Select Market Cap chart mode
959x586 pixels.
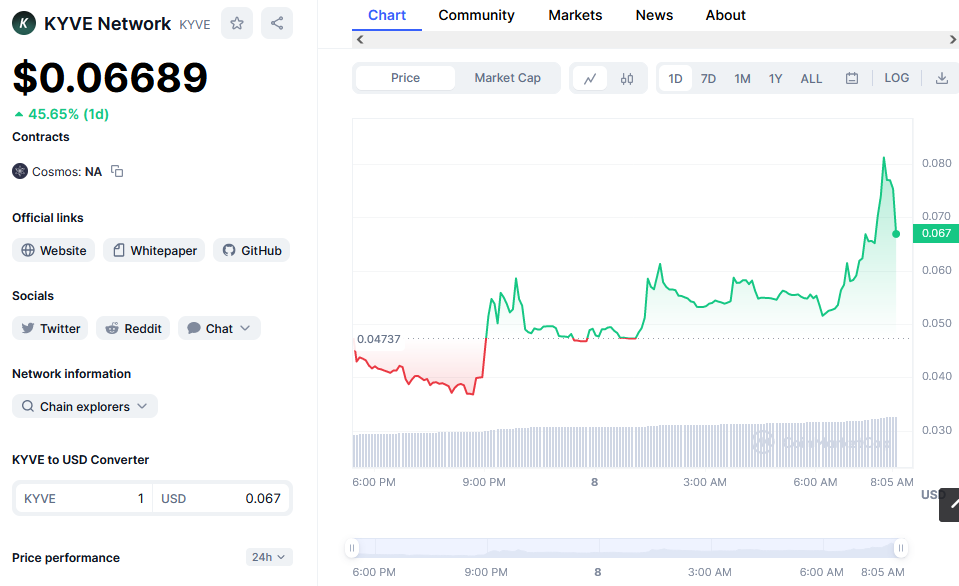click(508, 78)
